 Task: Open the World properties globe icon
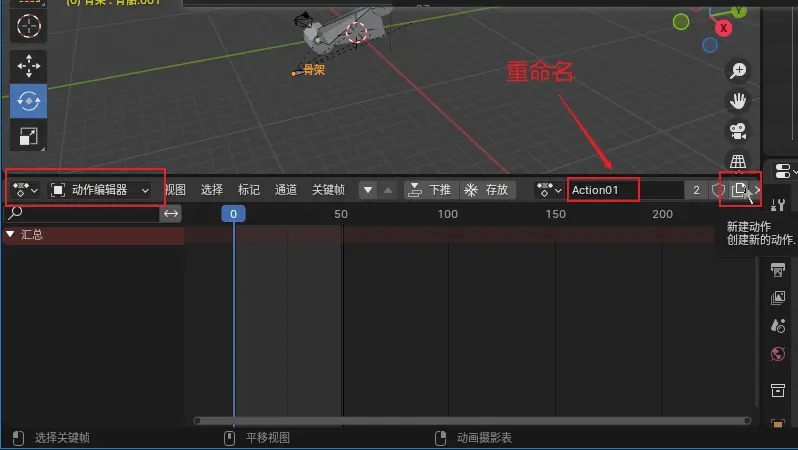pyautogui.click(x=777, y=354)
